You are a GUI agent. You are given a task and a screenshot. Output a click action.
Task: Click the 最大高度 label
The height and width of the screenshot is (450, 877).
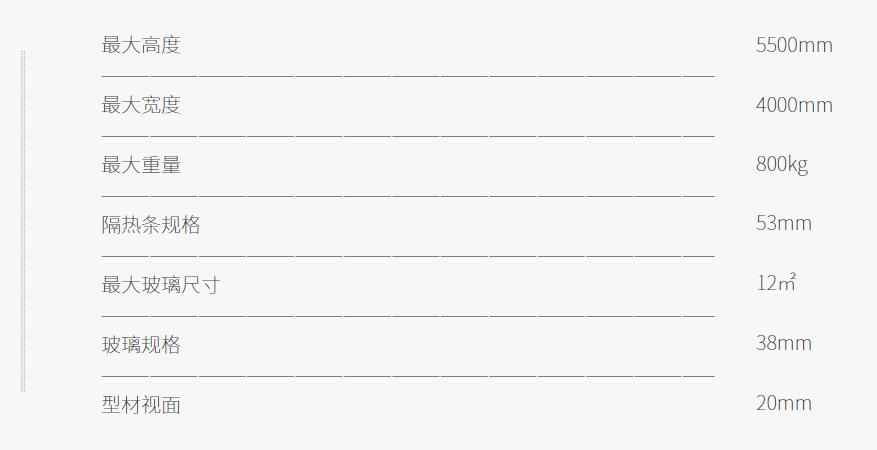pyautogui.click(x=141, y=45)
